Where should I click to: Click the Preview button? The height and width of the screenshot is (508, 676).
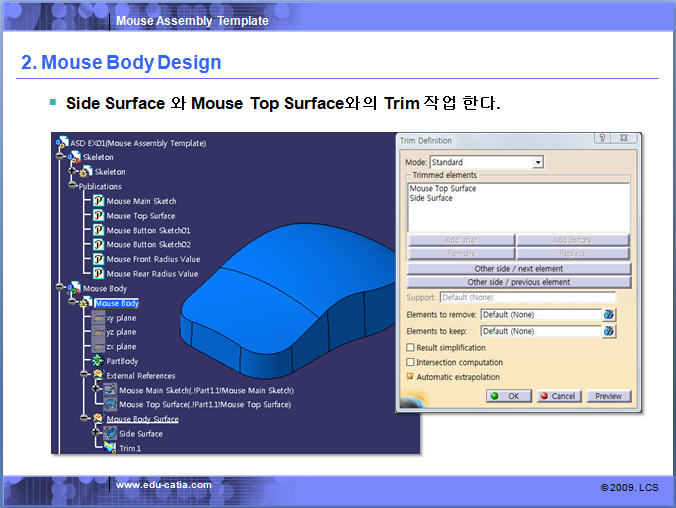608,396
